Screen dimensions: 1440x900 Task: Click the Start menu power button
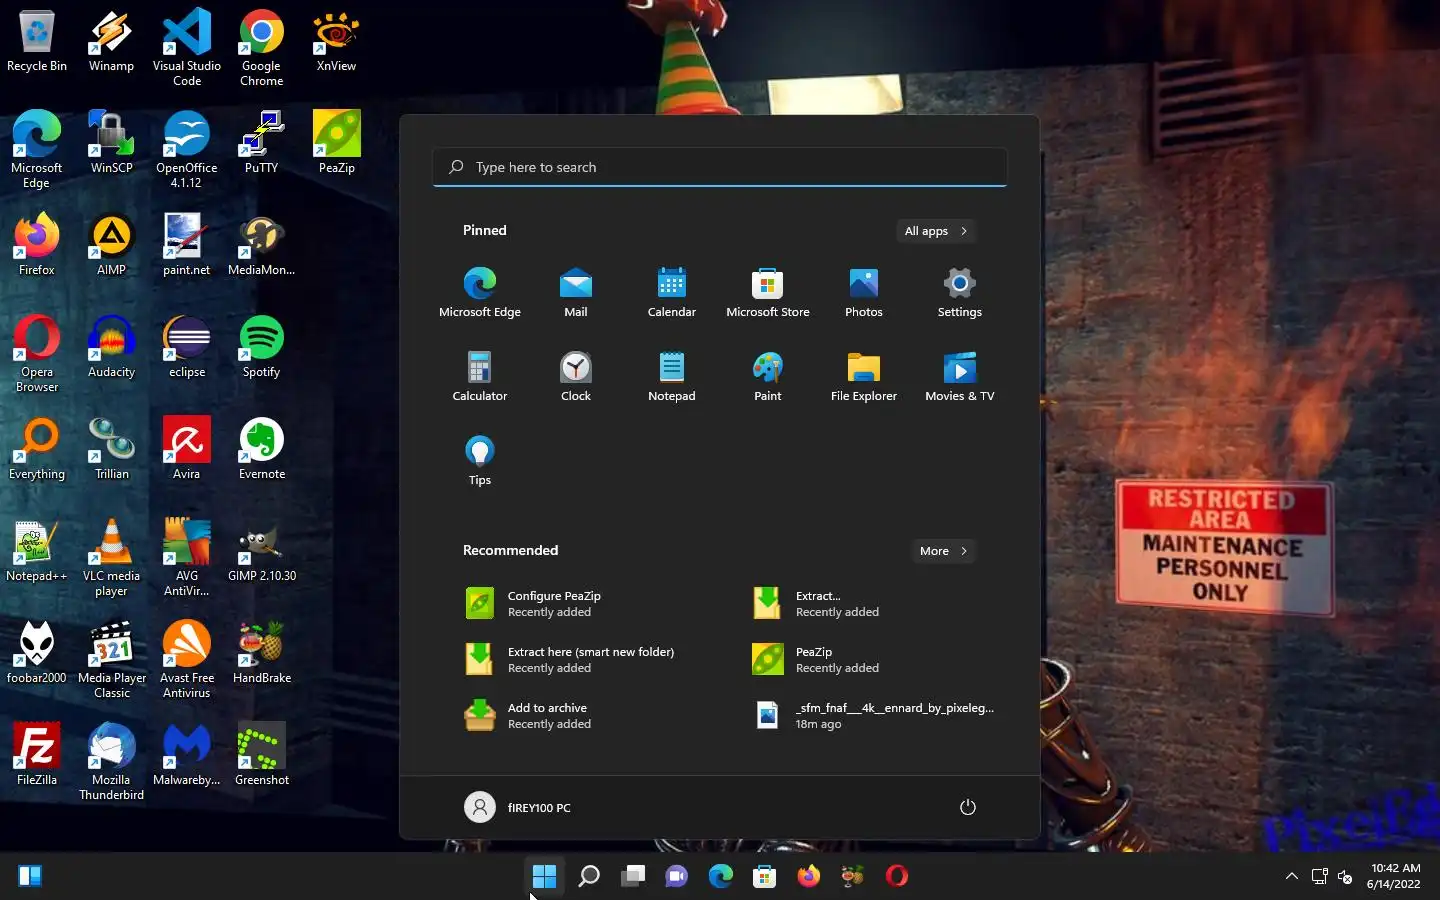[967, 807]
